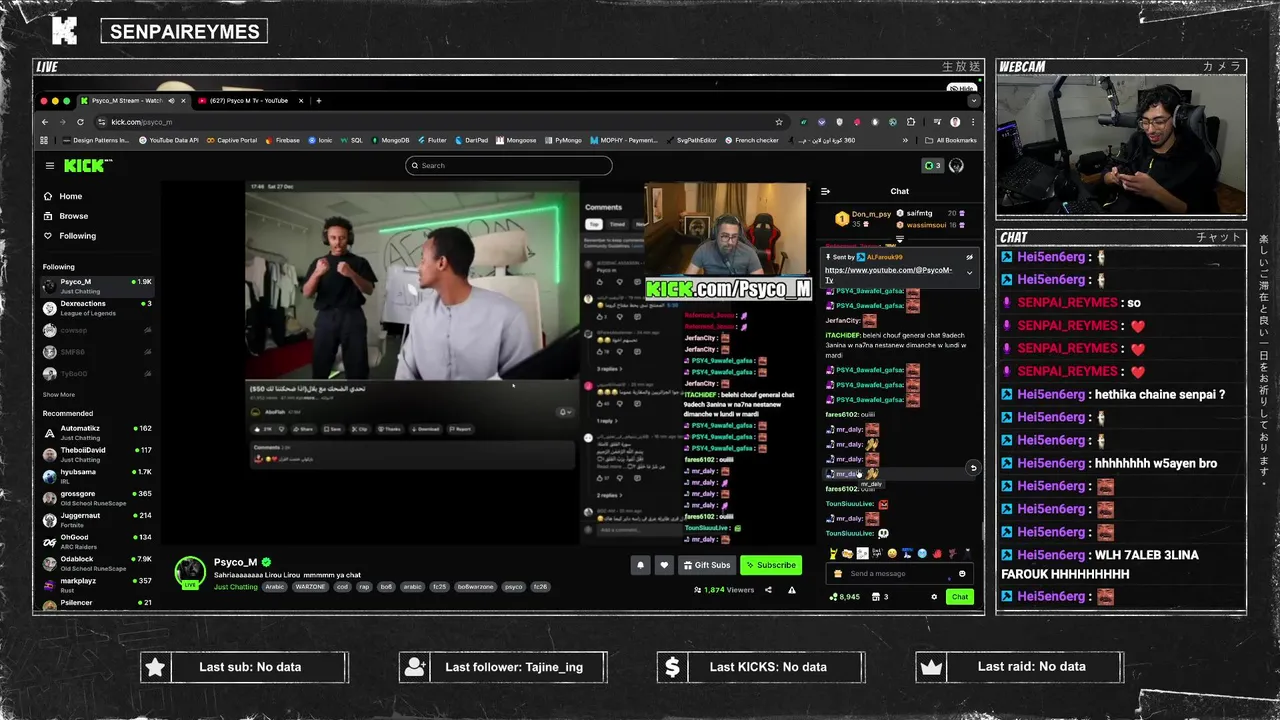Viewport: 1280px width, 720px height.
Task: Follow channel with the heart button
Action: pos(664,565)
